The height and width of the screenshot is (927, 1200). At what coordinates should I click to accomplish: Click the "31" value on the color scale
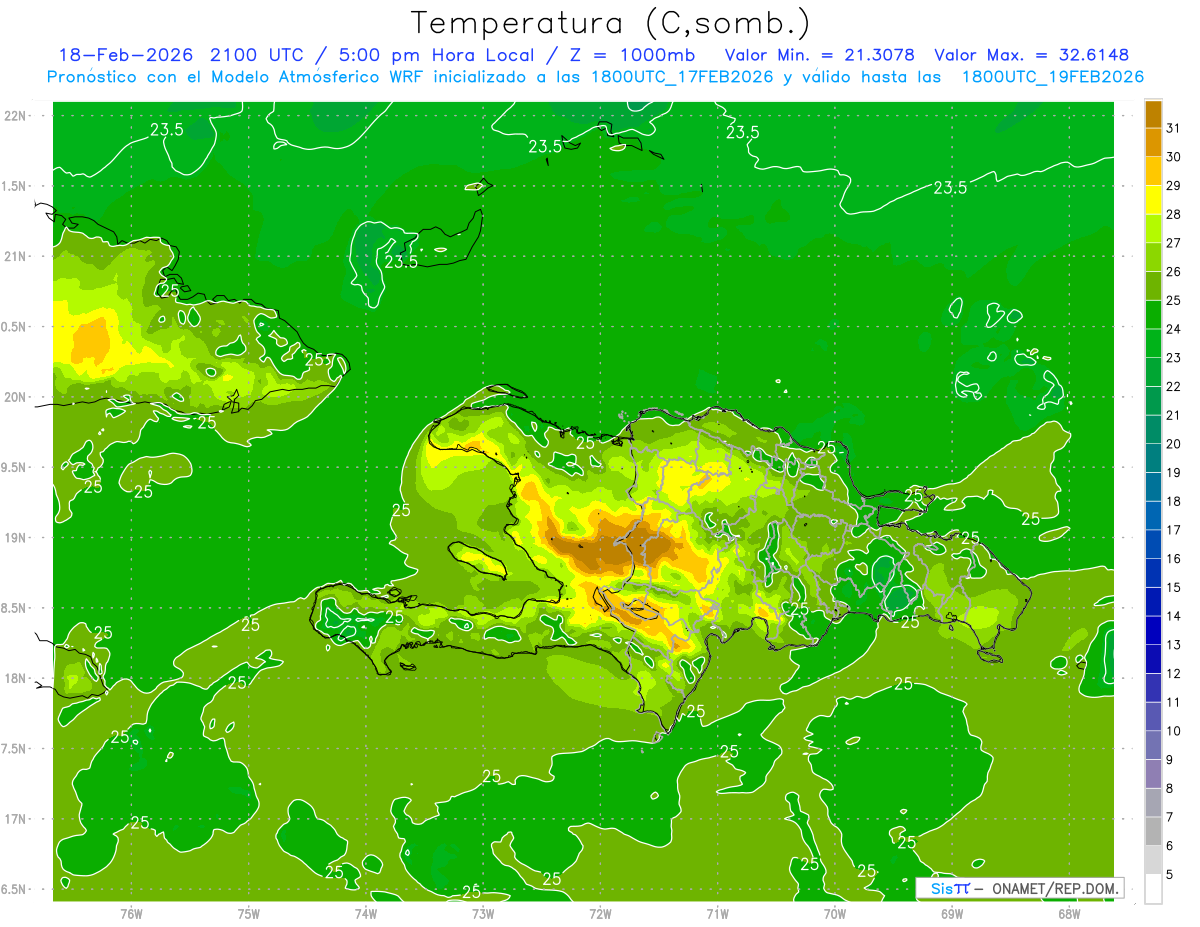(x=1174, y=128)
